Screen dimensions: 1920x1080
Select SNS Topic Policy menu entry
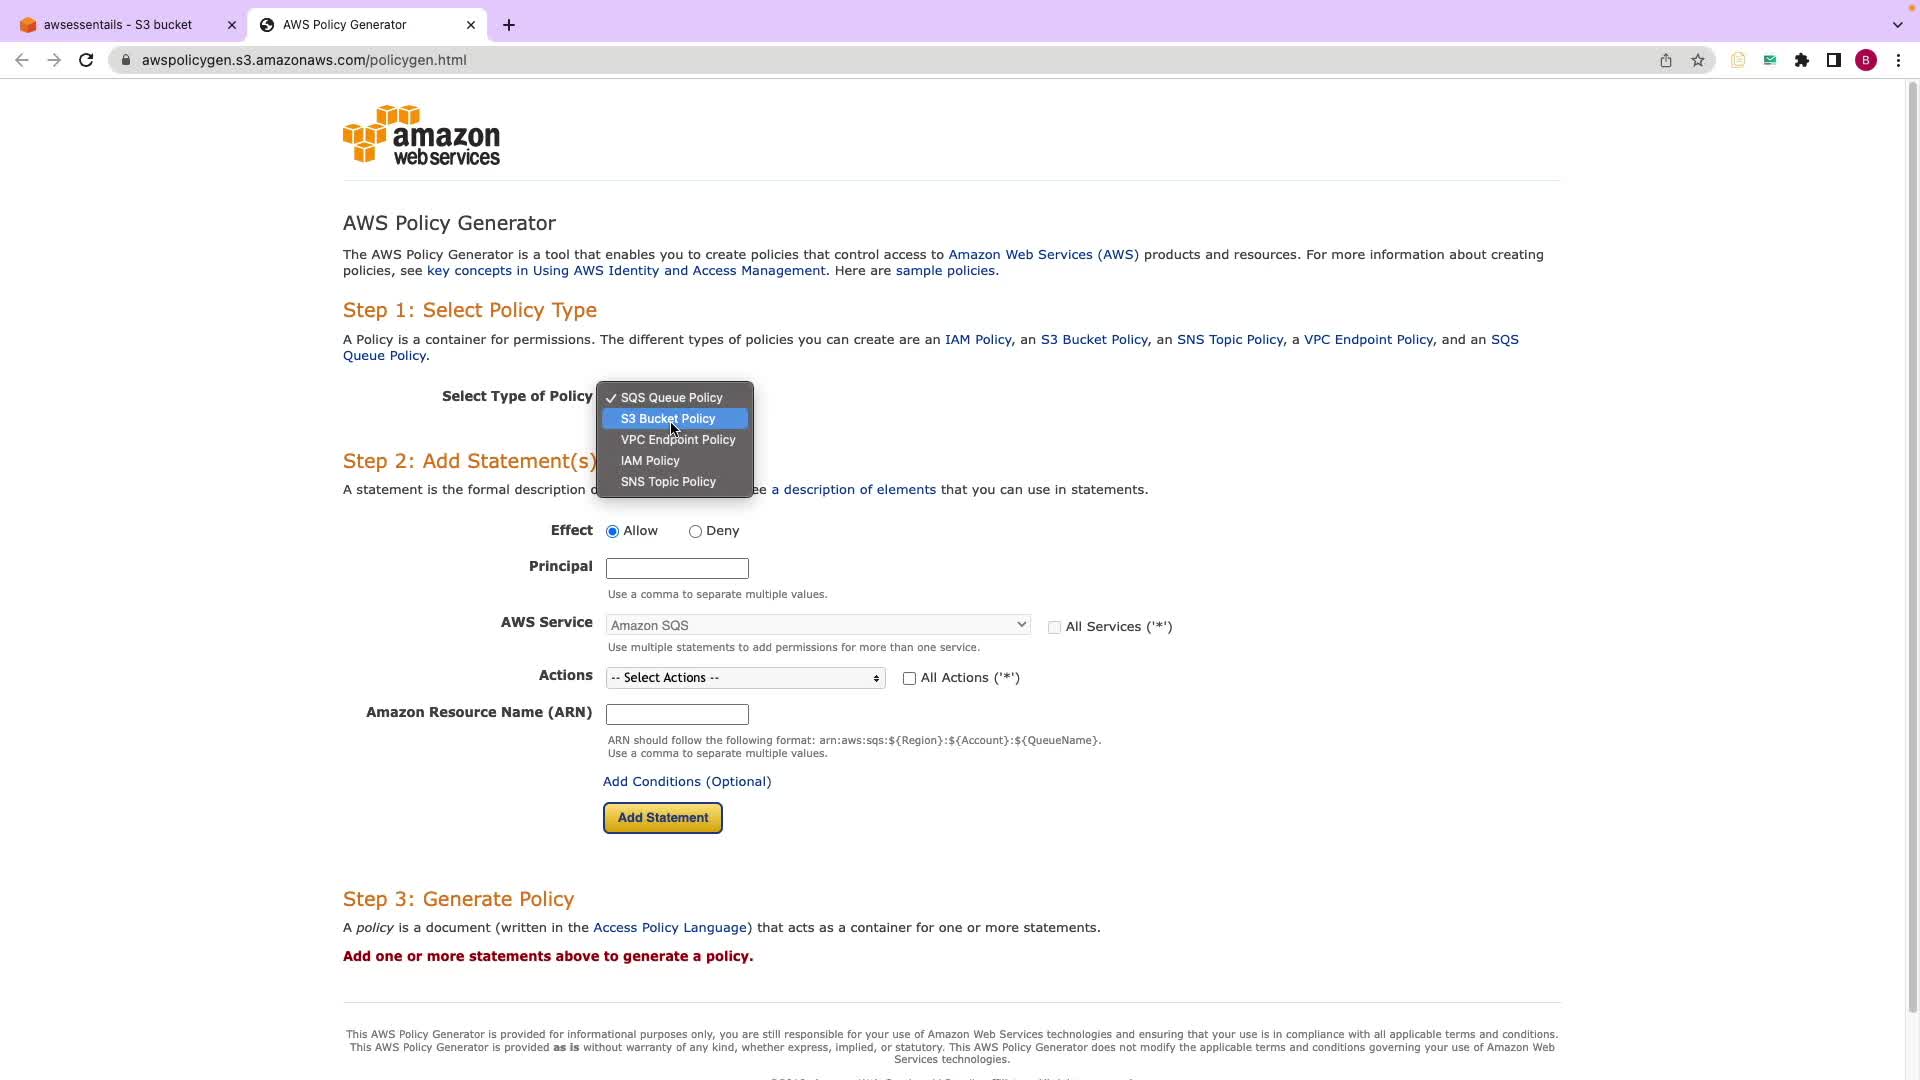click(x=668, y=482)
